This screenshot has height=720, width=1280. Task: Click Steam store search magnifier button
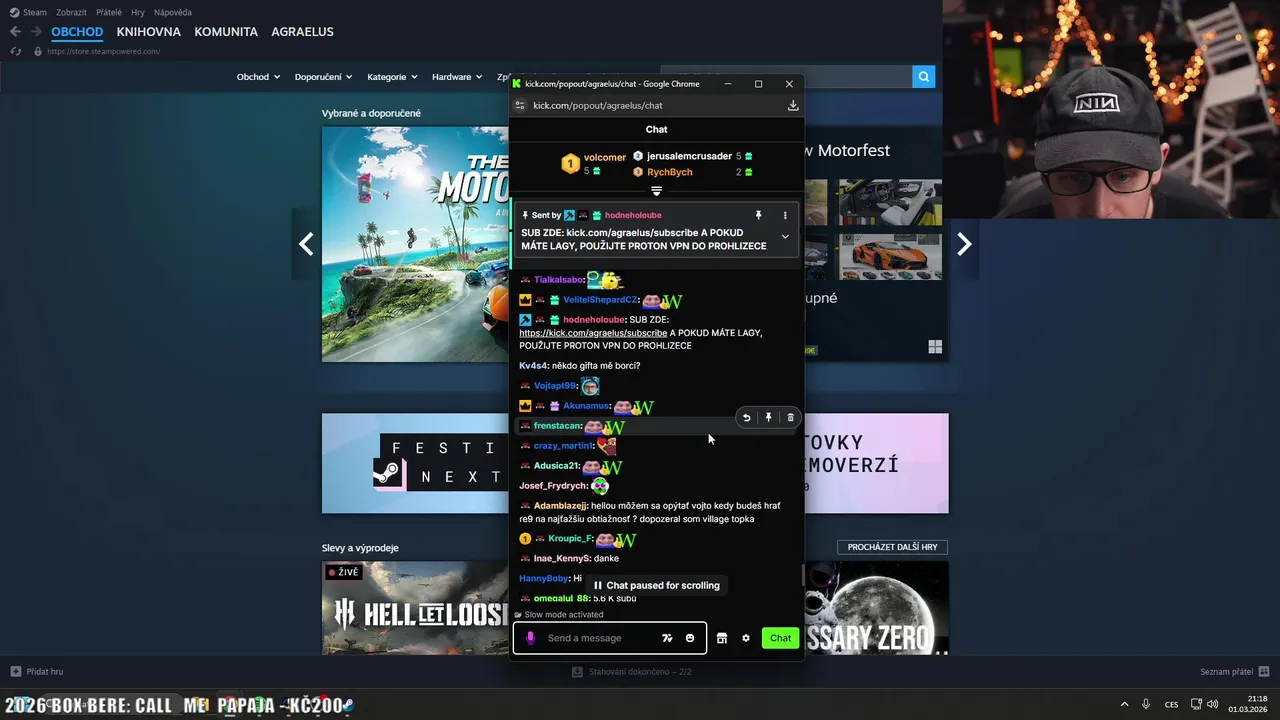point(924,76)
